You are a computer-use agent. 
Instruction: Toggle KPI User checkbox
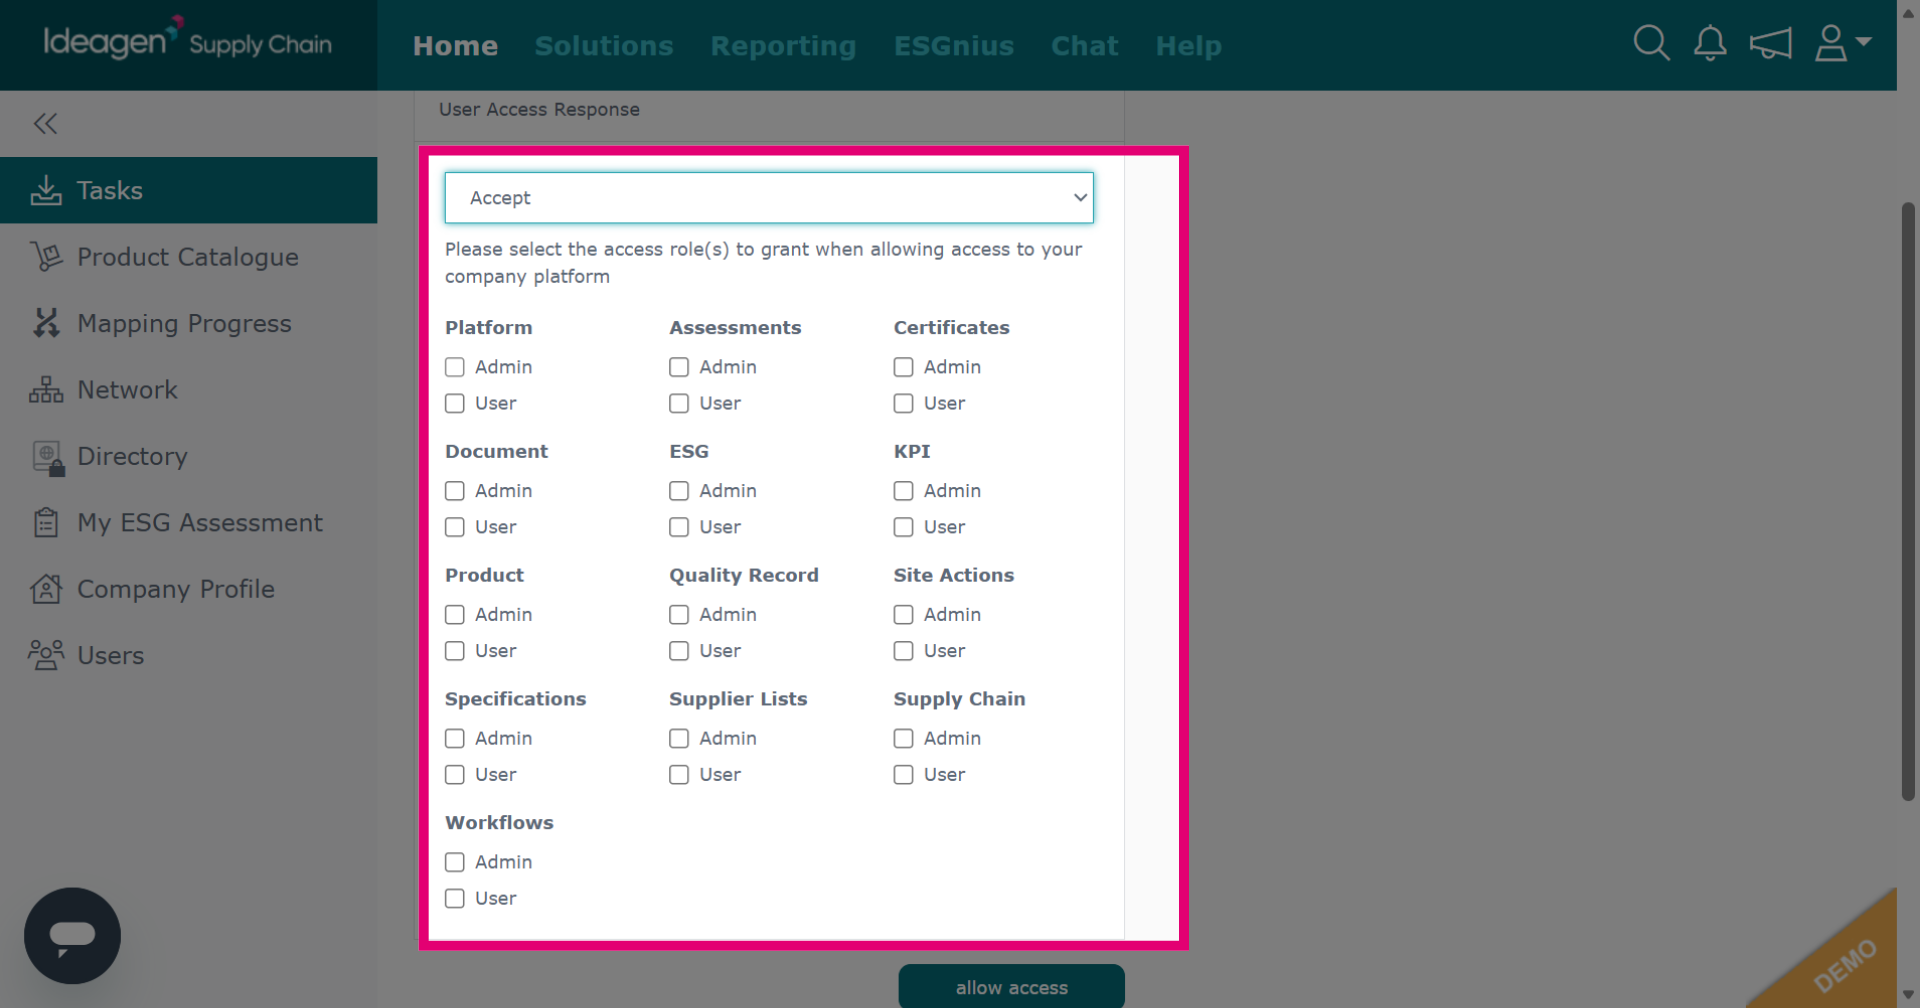click(903, 527)
